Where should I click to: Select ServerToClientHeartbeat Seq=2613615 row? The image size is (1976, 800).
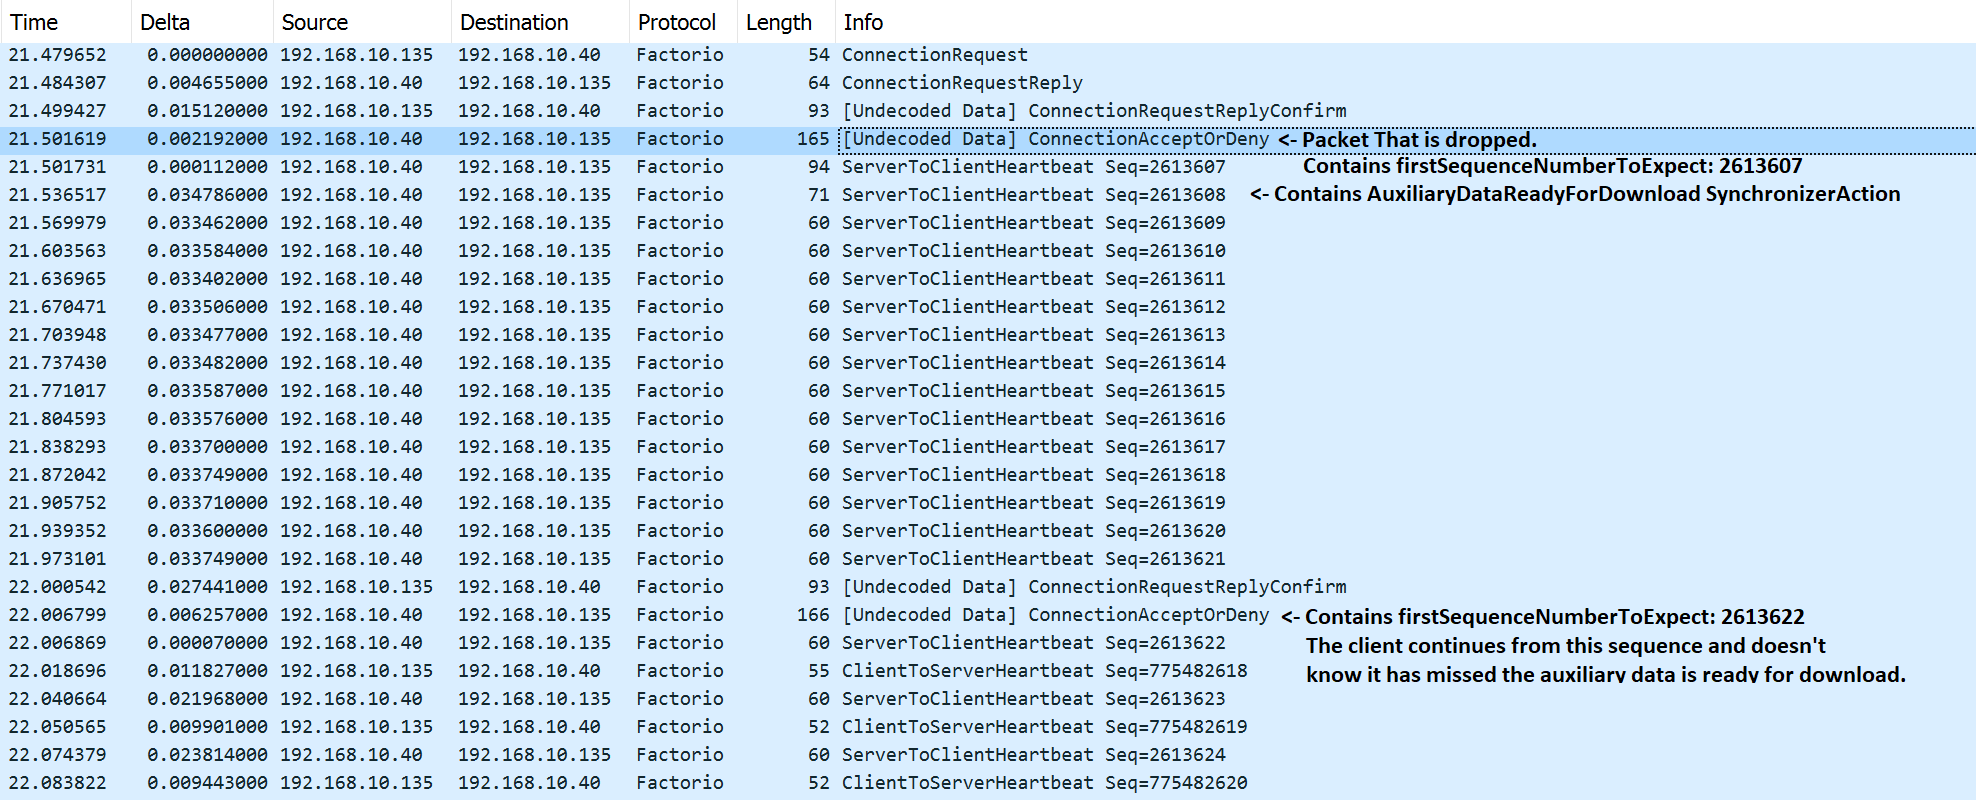1032,391
